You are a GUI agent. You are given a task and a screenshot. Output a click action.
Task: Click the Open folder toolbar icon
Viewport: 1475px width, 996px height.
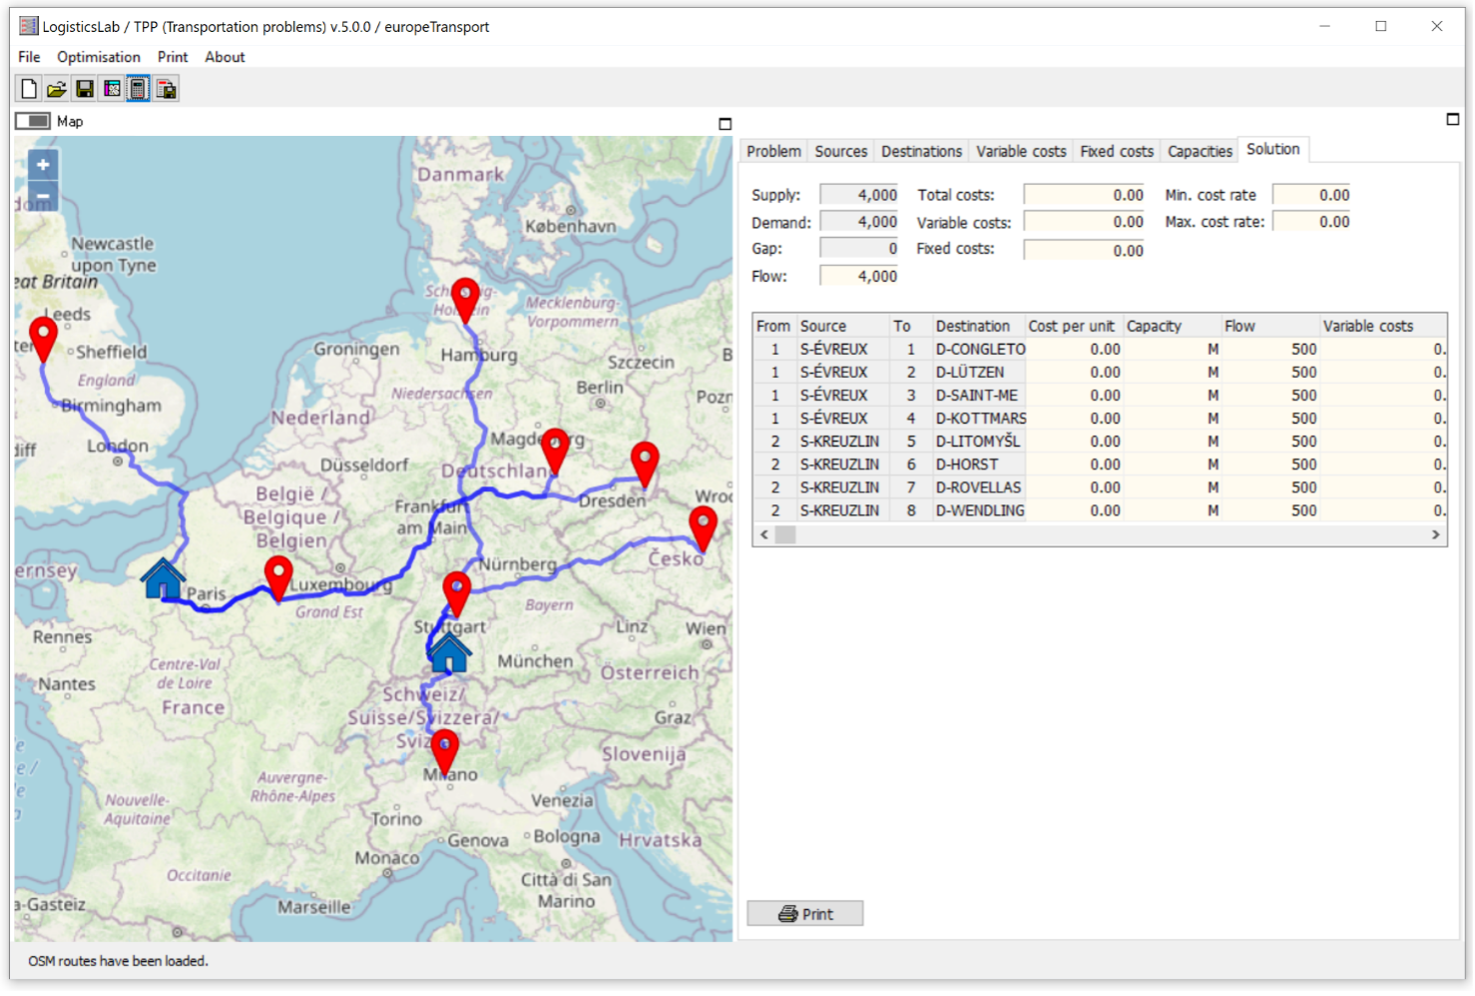[56, 89]
